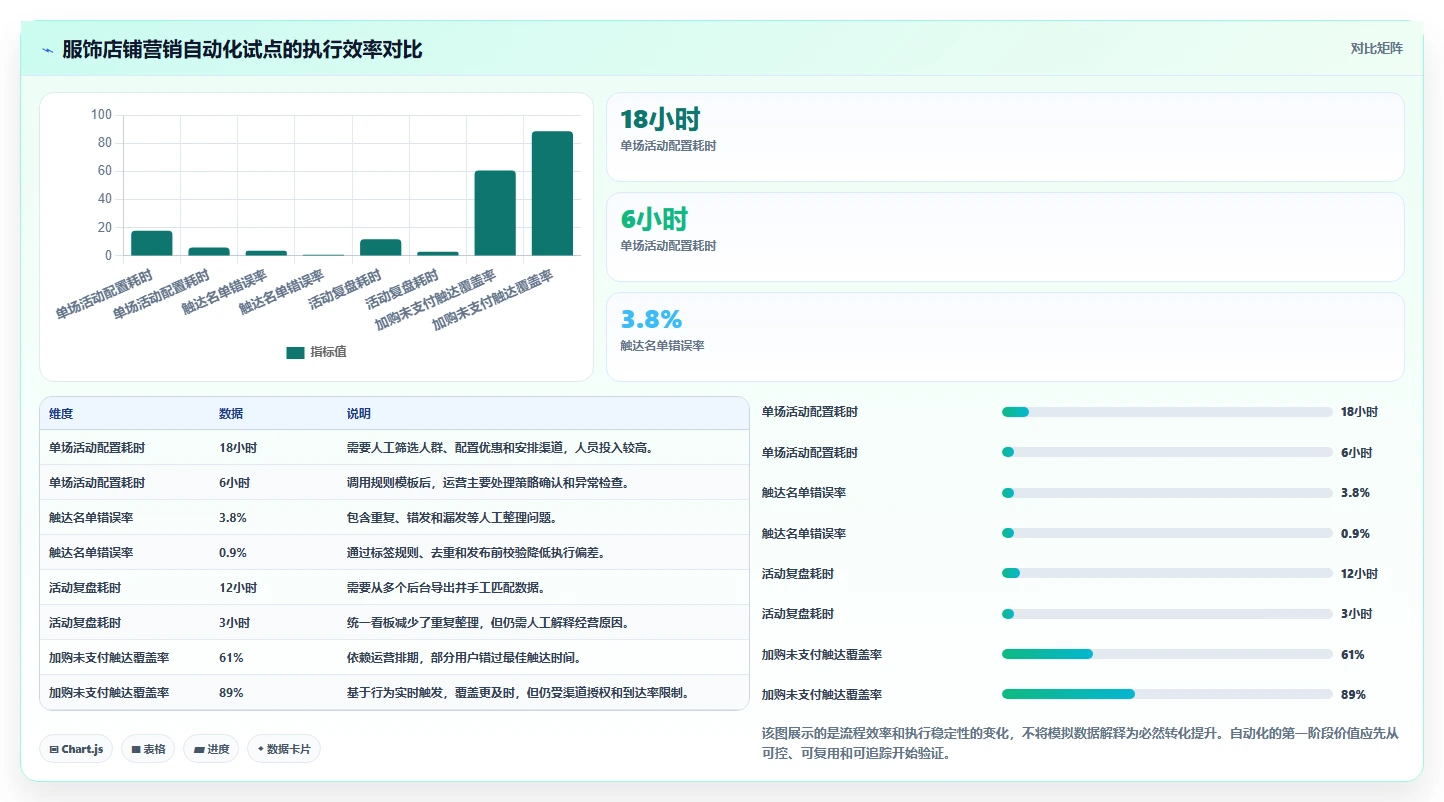Click the dashboard title 服饰店铺营销自动化试点的执行效率对比
The width and height of the screenshot is (1444, 802).
click(242, 49)
